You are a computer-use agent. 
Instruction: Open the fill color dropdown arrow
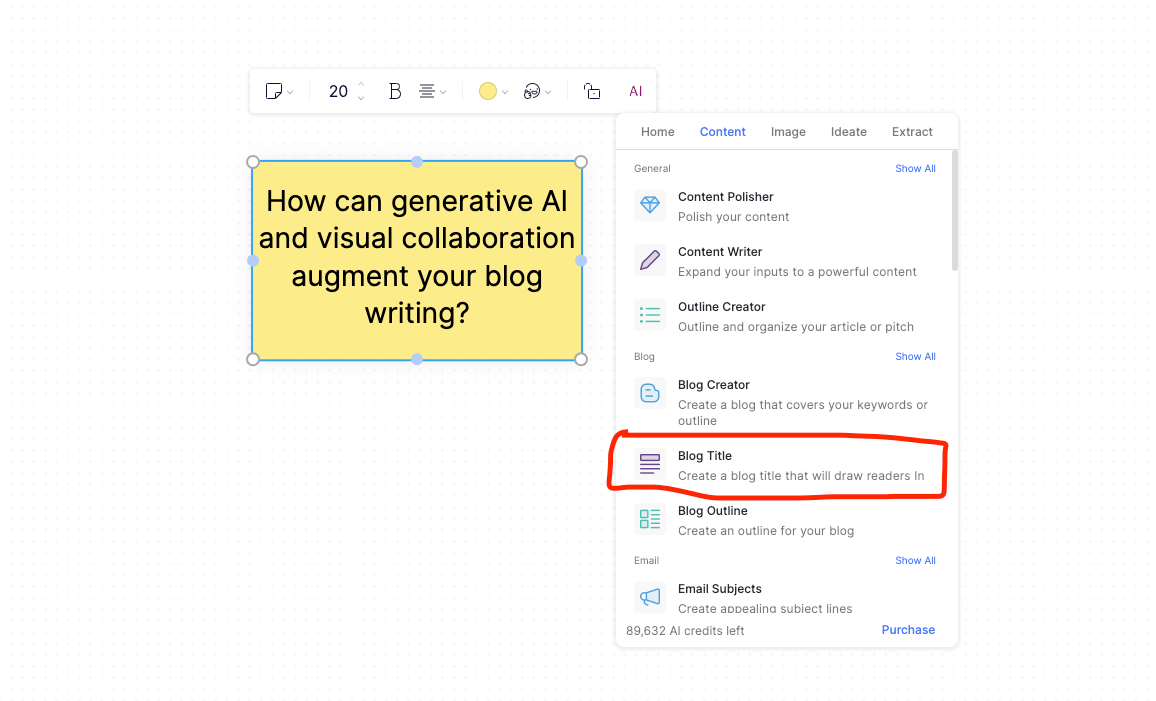point(505,92)
